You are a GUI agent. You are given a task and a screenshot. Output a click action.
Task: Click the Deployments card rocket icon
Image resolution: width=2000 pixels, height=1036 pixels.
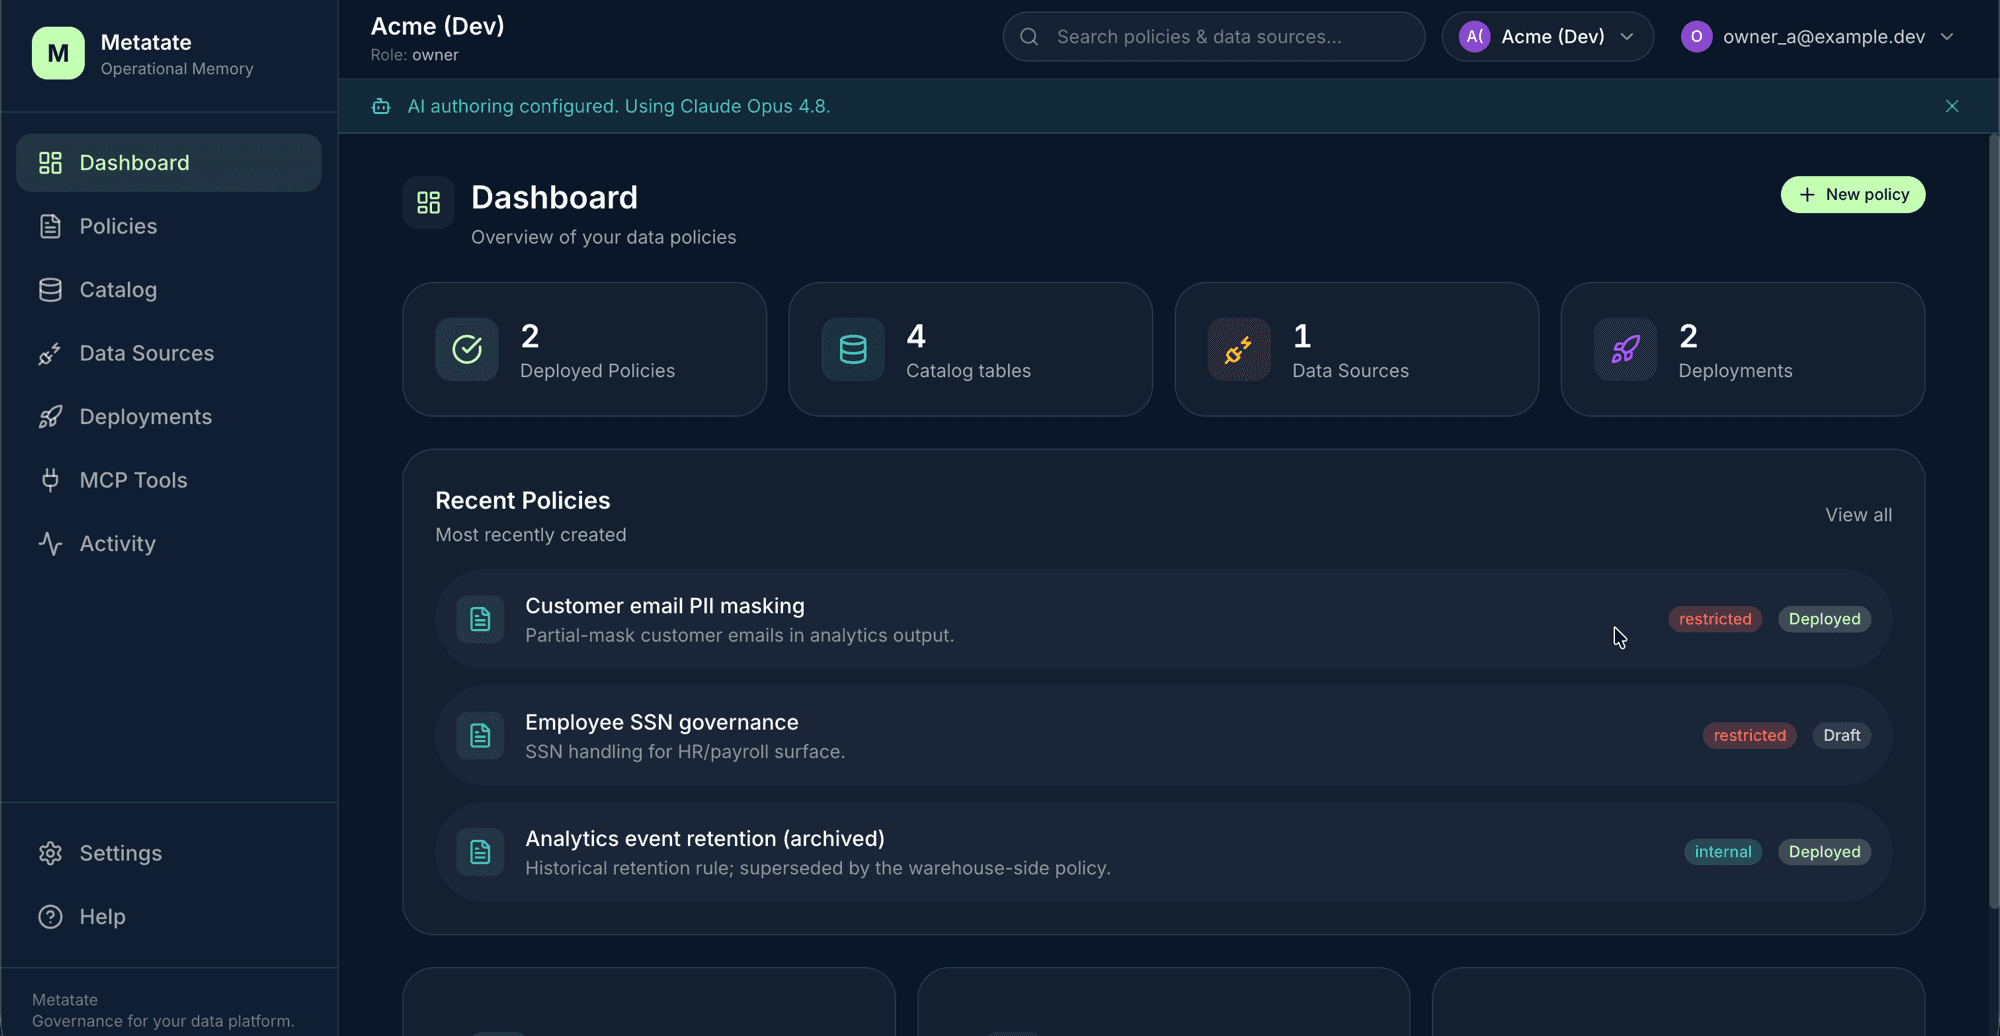(x=1625, y=349)
